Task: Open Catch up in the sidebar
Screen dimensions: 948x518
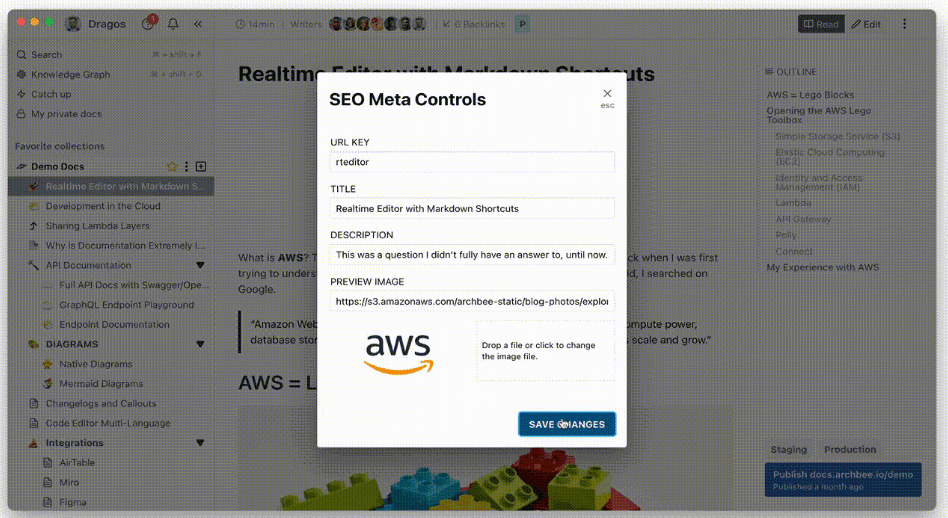Action: pos(51,95)
